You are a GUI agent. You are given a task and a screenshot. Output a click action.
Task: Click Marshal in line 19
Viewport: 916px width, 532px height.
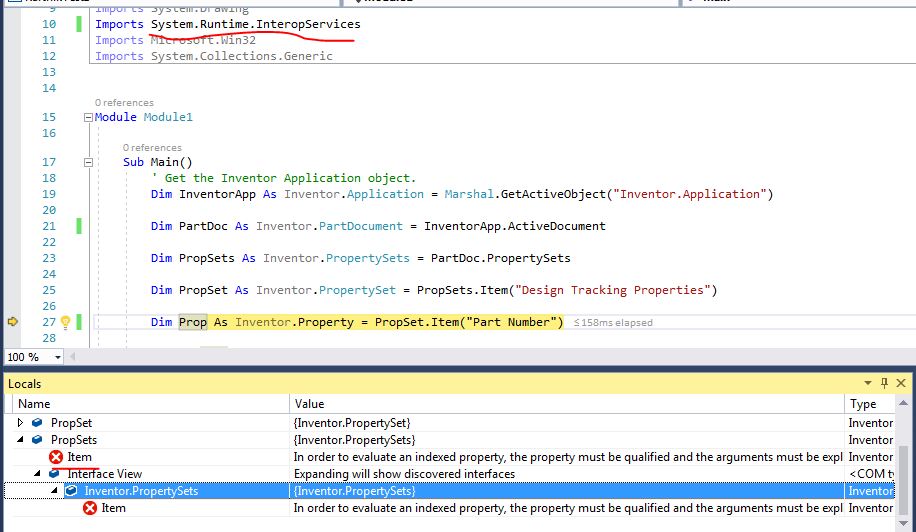coord(469,194)
